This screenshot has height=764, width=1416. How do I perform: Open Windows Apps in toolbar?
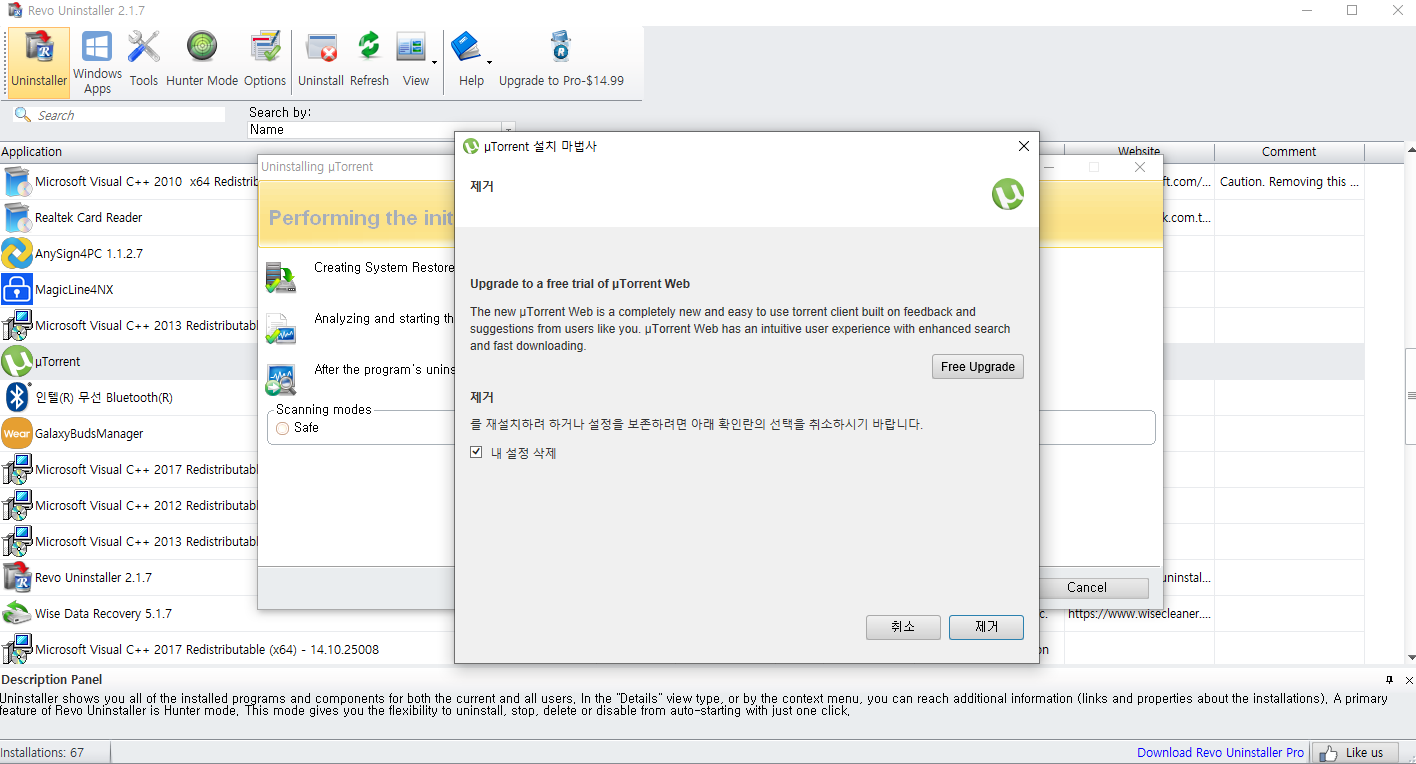97,62
